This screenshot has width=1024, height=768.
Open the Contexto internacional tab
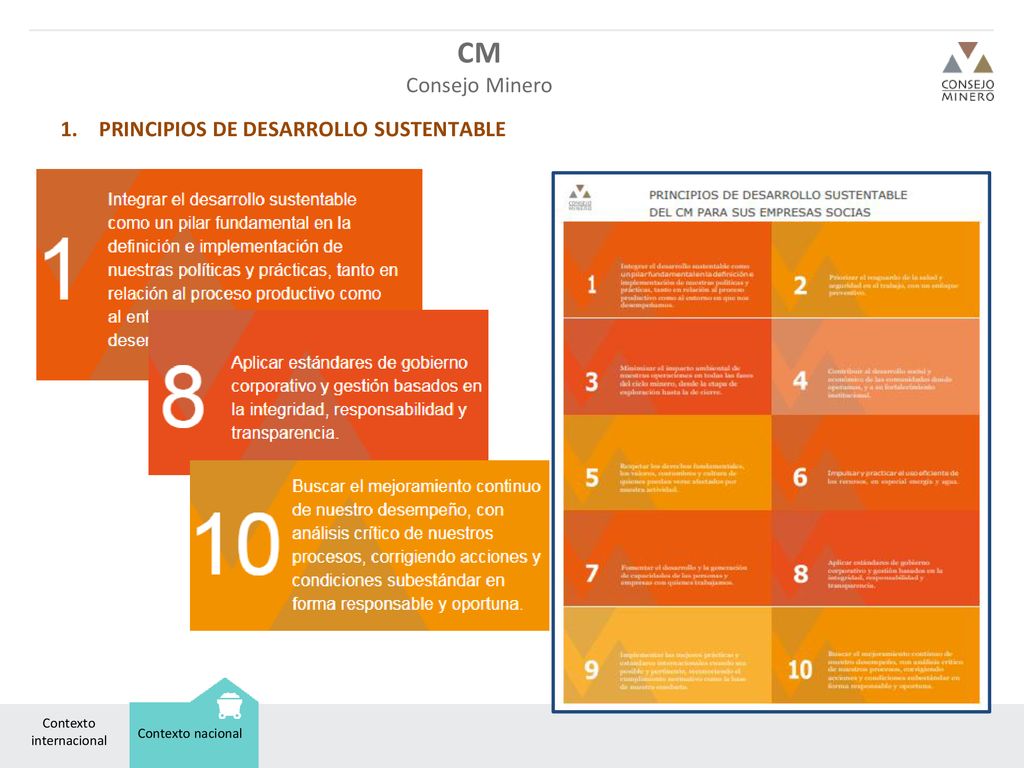coord(69,732)
